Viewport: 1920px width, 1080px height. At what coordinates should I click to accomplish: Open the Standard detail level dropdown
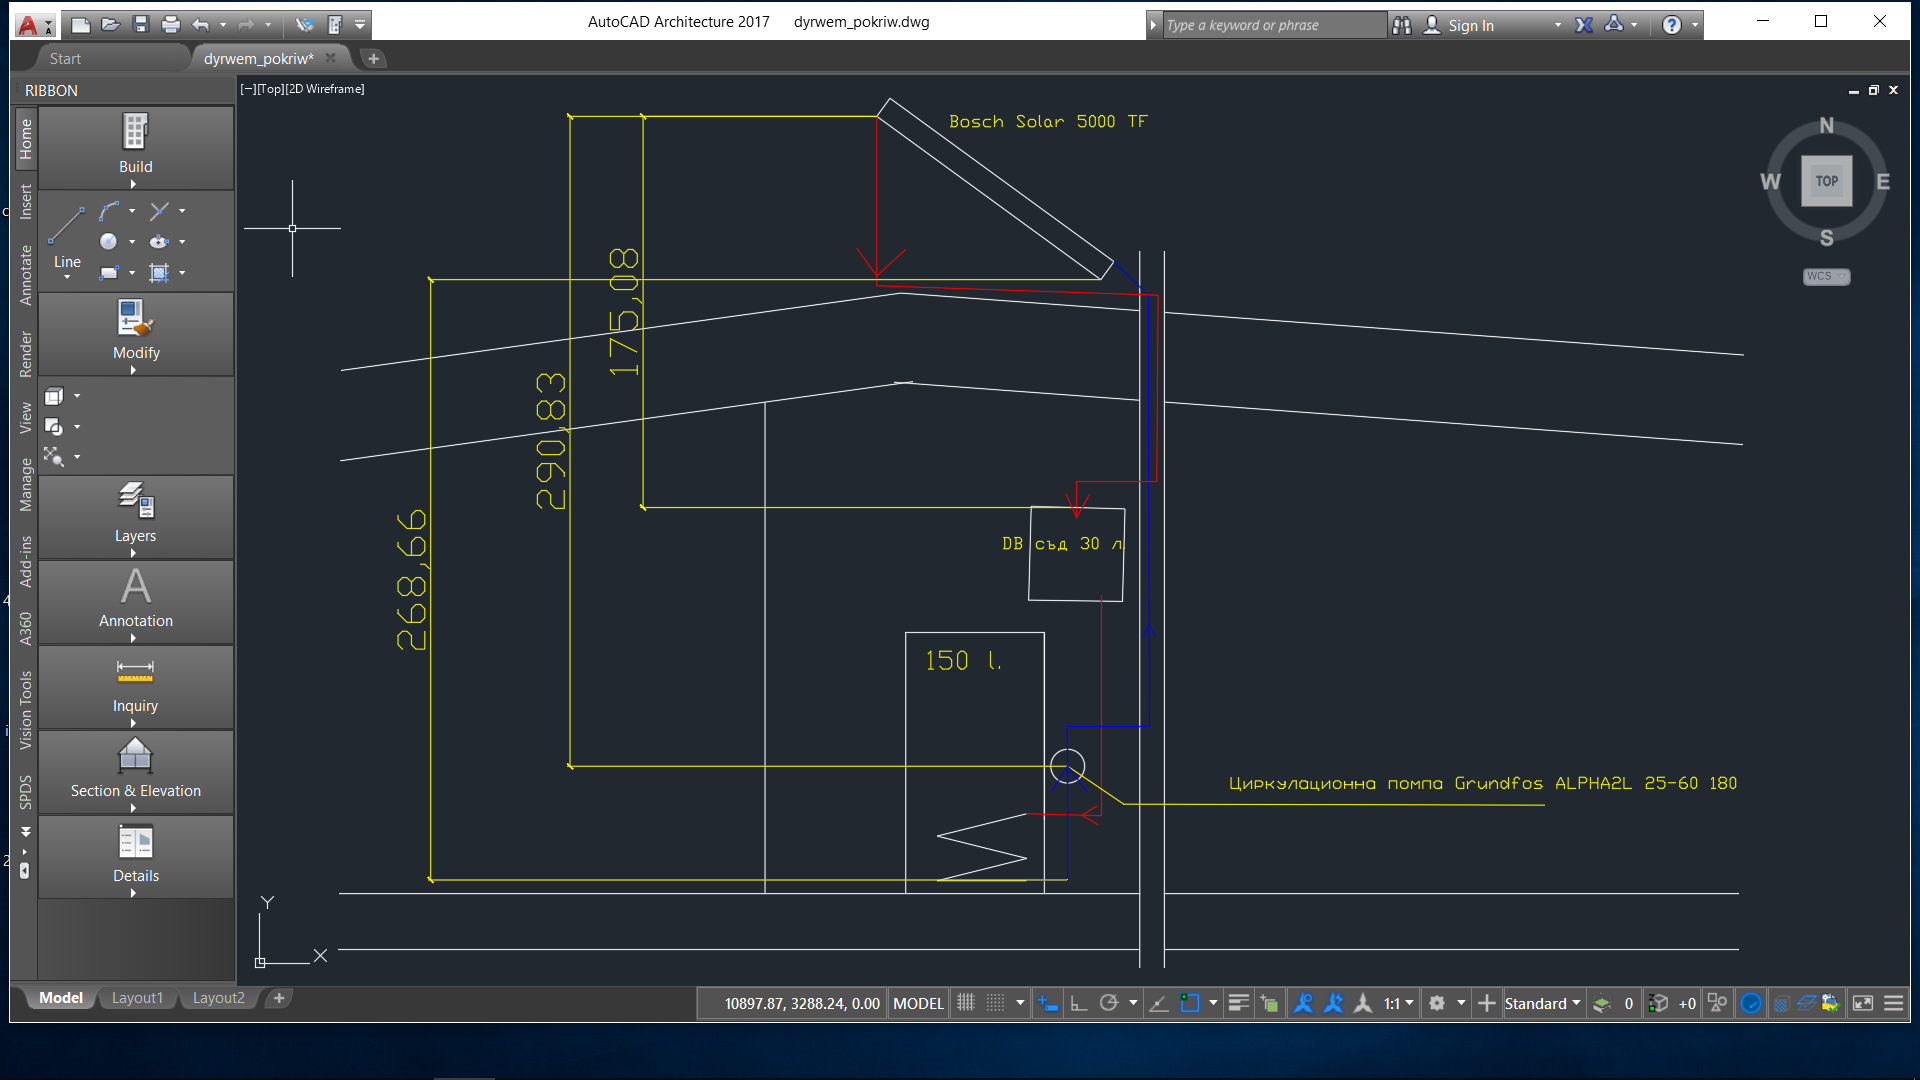click(x=1542, y=1003)
